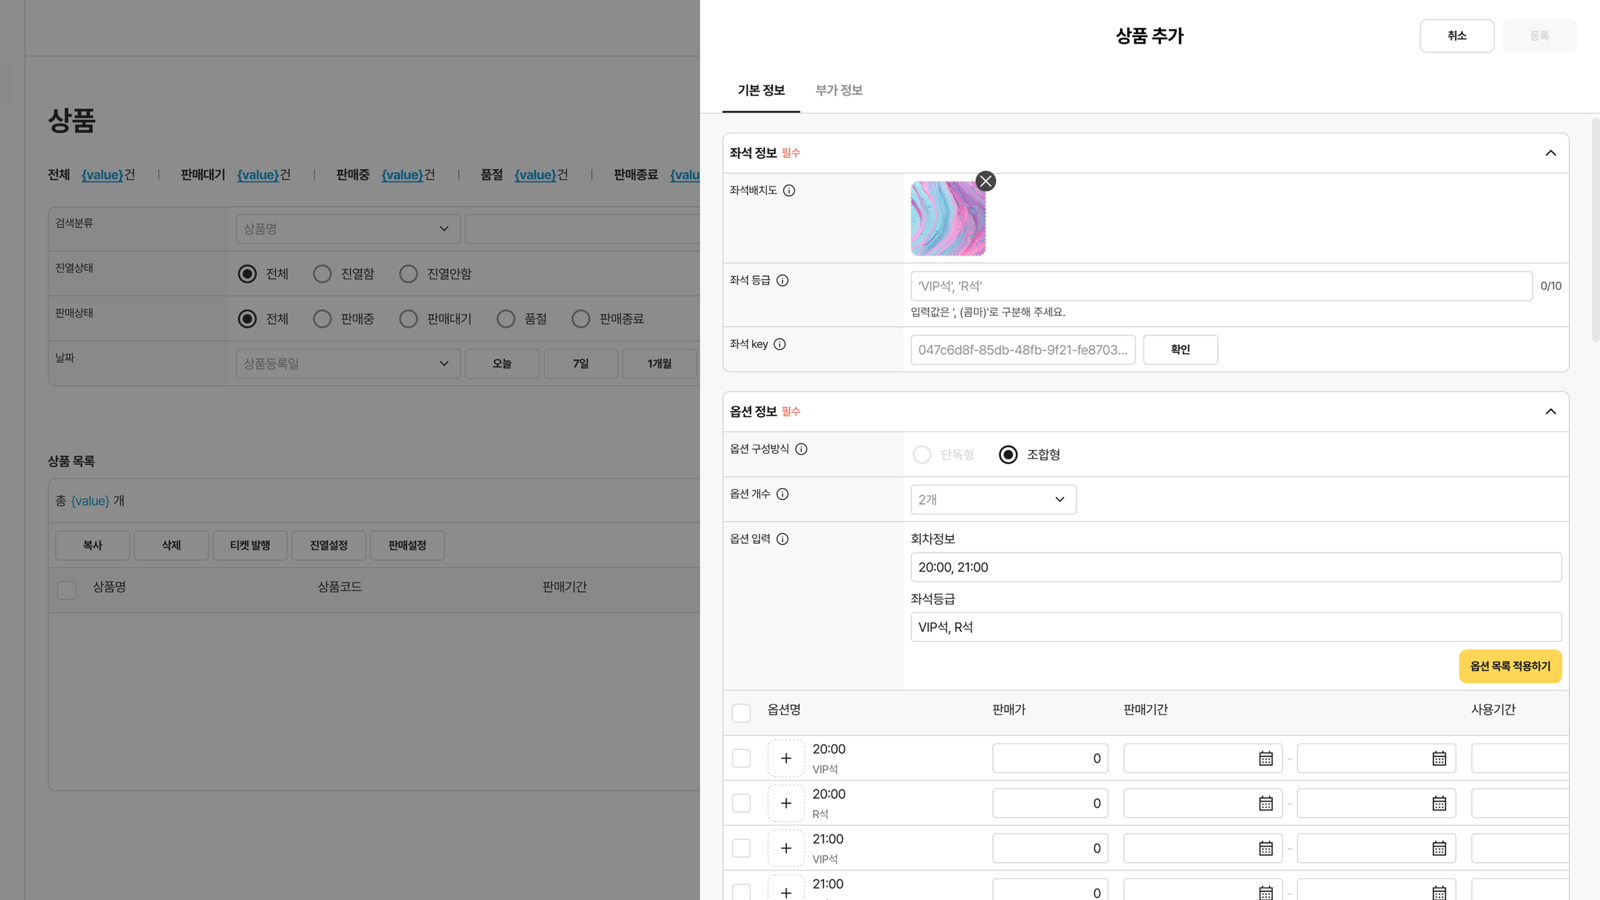Open the 옵션 개수 2개 dropdown

pos(993,500)
